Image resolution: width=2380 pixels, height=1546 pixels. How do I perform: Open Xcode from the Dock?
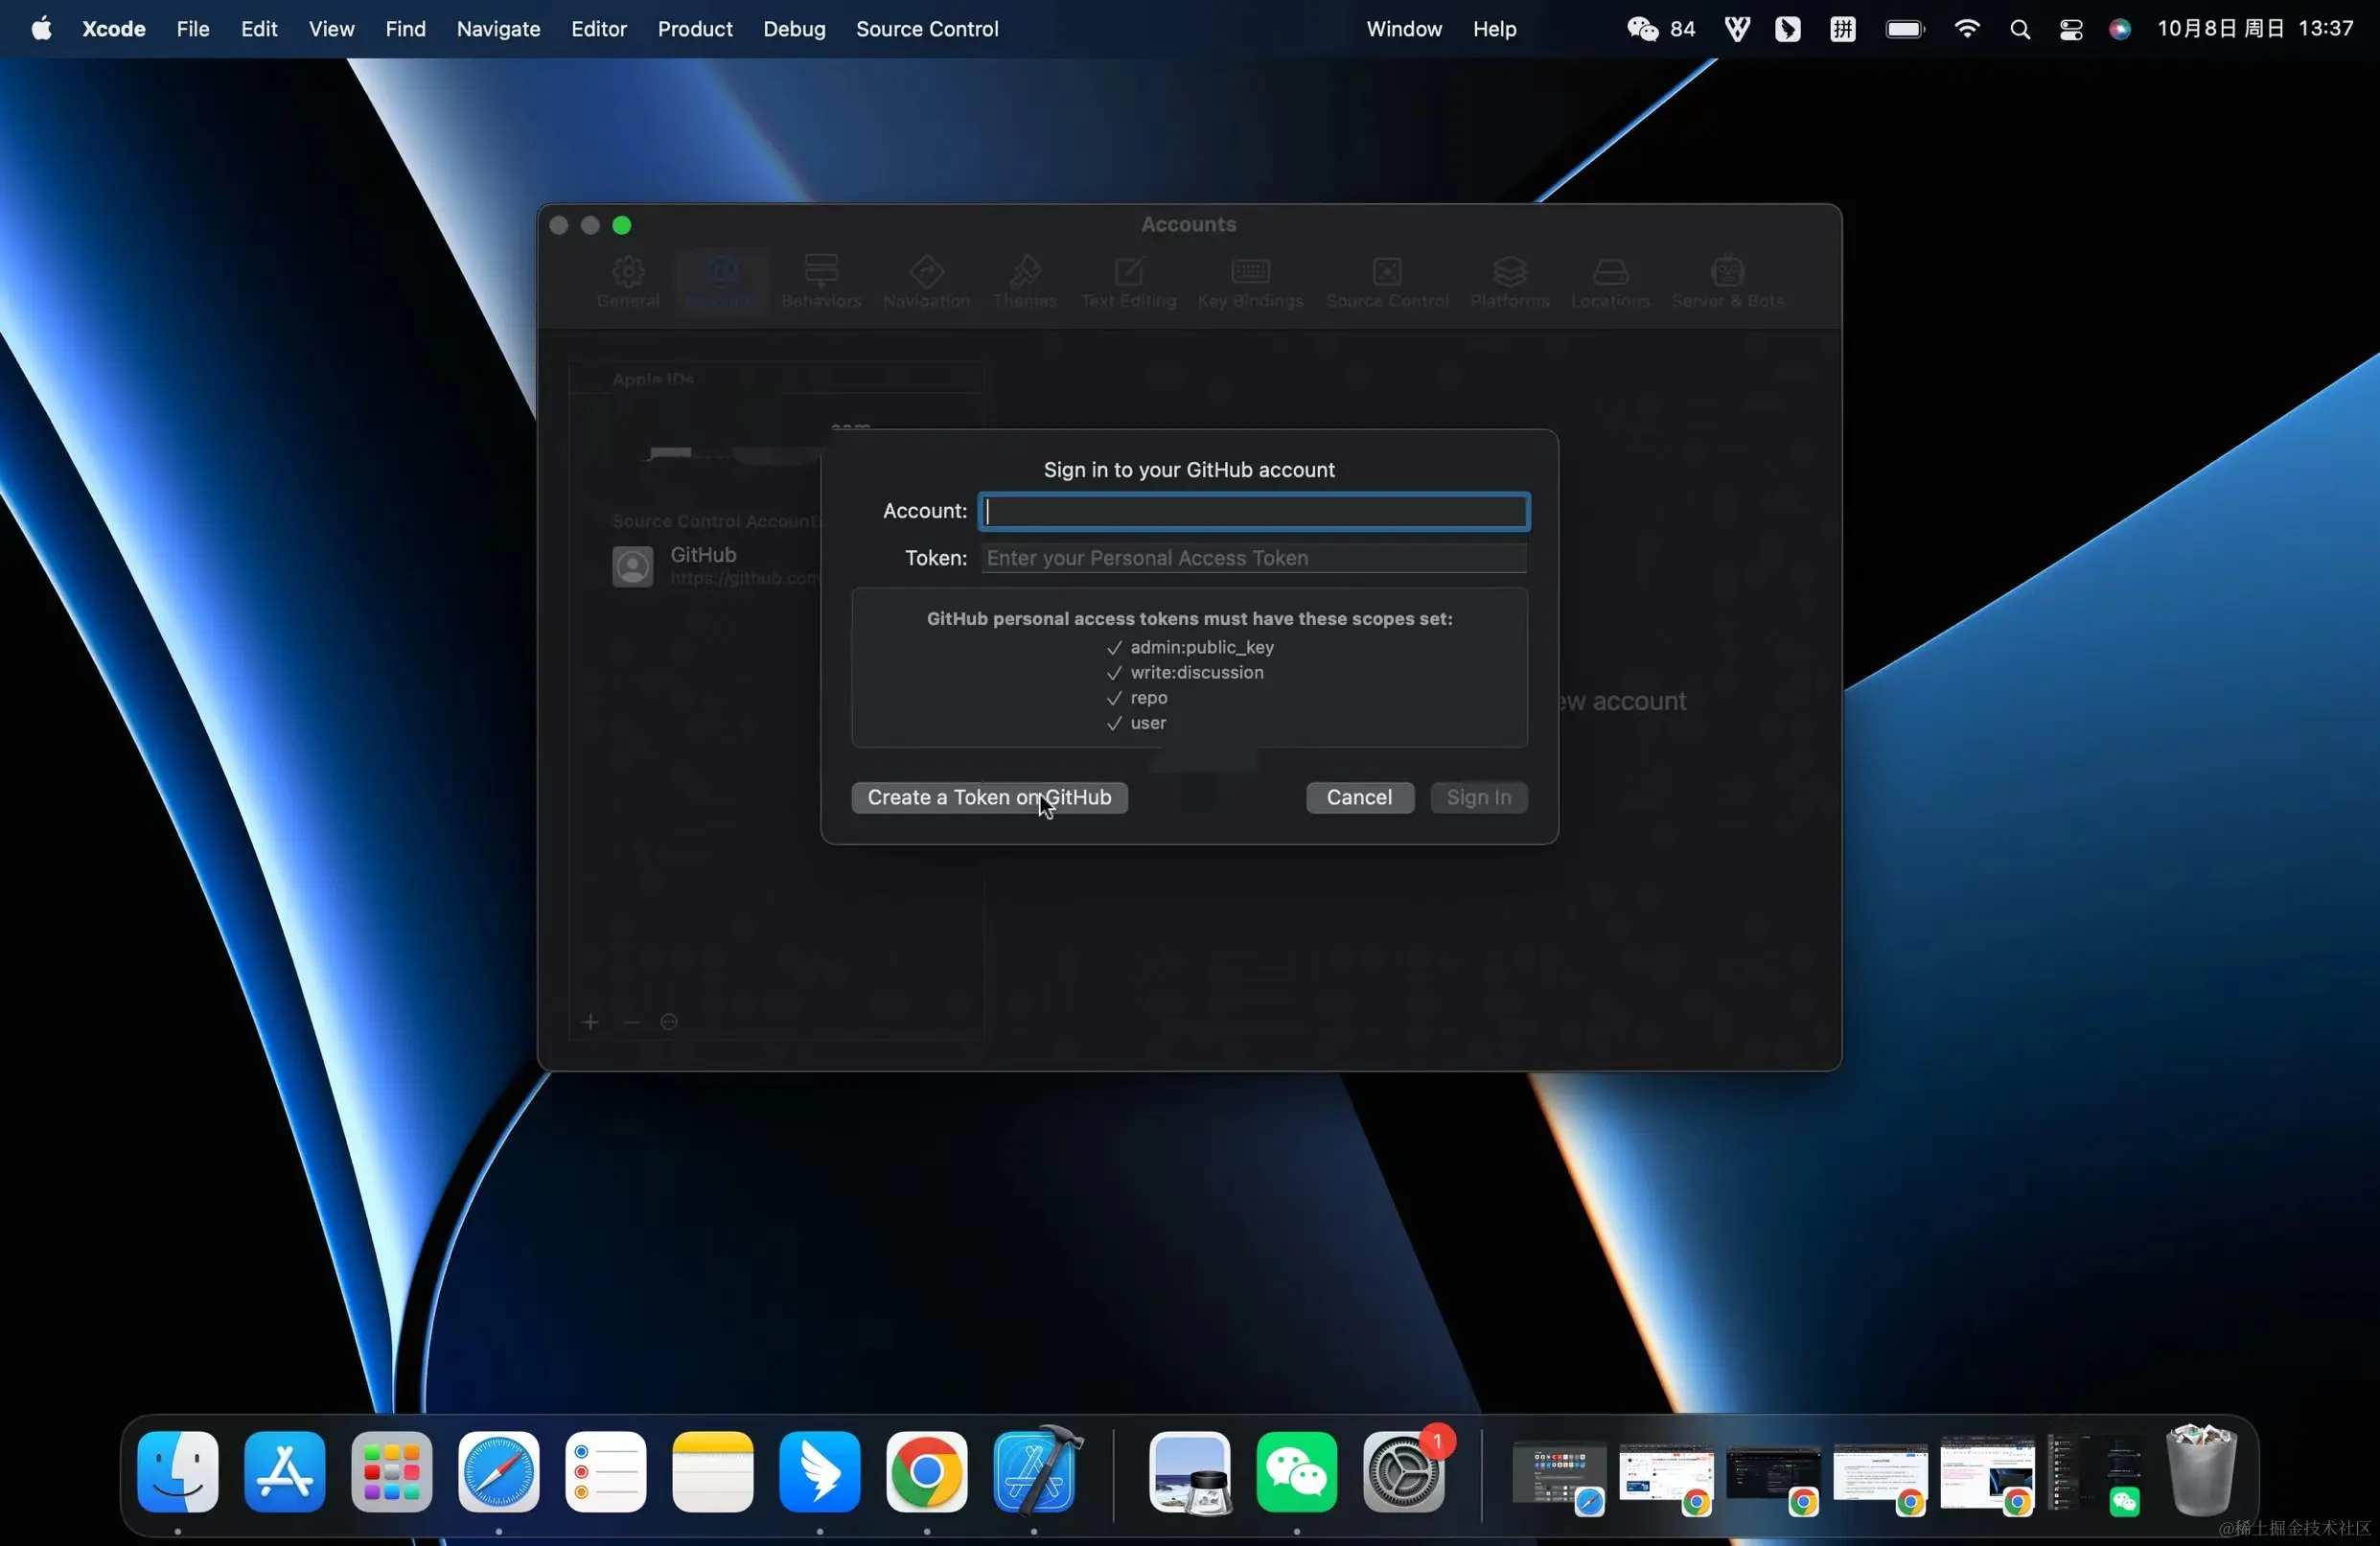tap(1035, 1472)
